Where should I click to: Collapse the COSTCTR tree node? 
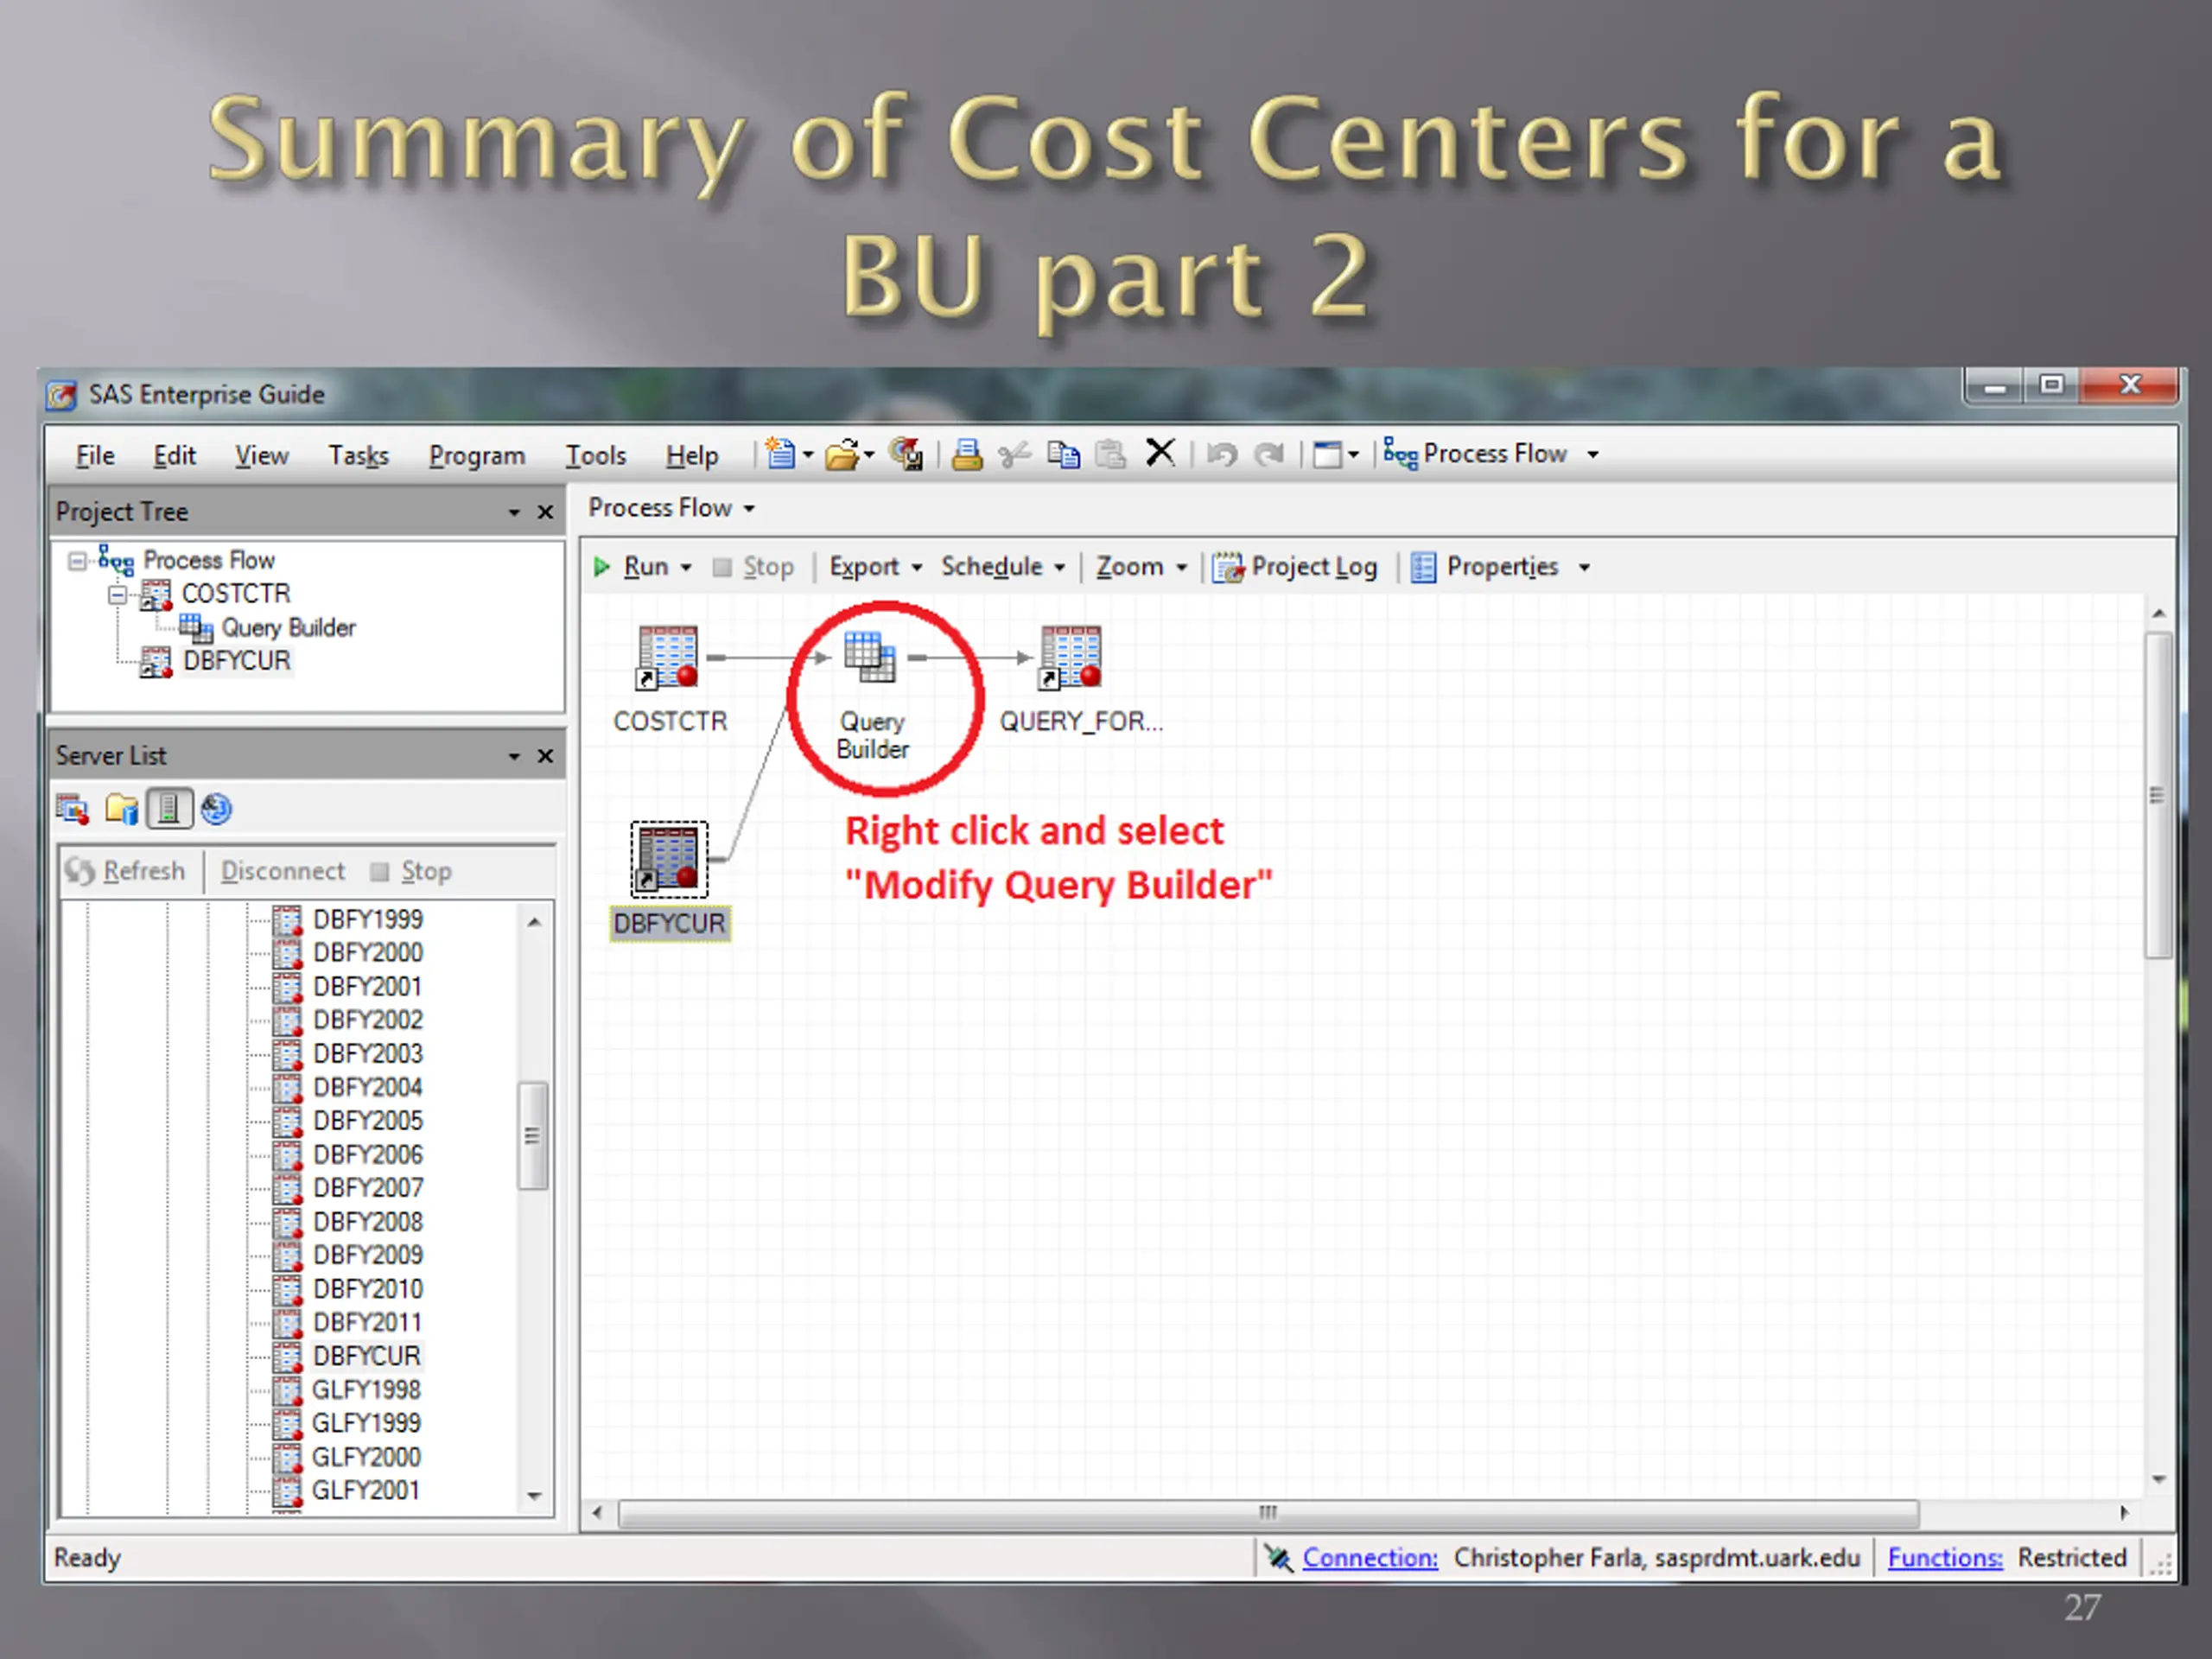coord(118,595)
